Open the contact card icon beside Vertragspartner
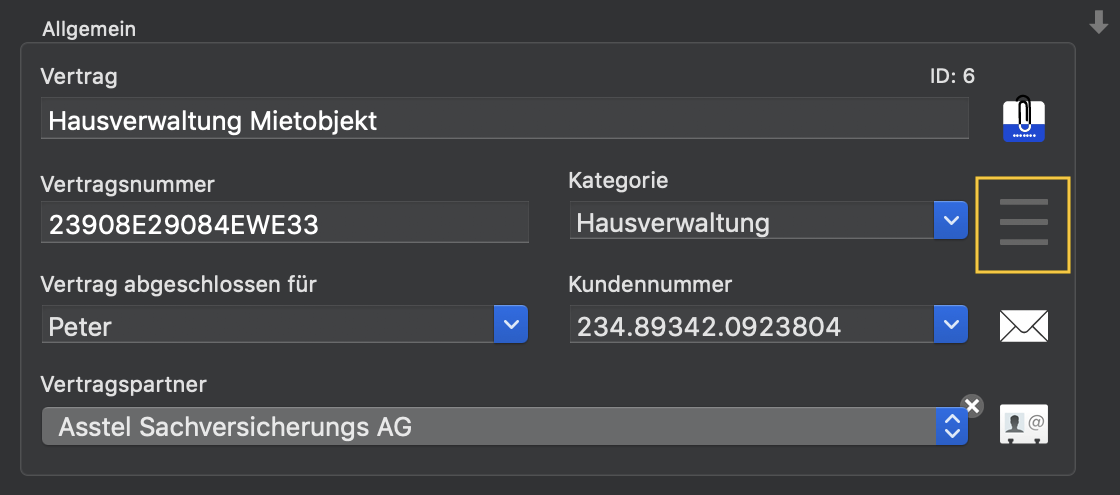The height and width of the screenshot is (495, 1120). pyautogui.click(x=1024, y=426)
